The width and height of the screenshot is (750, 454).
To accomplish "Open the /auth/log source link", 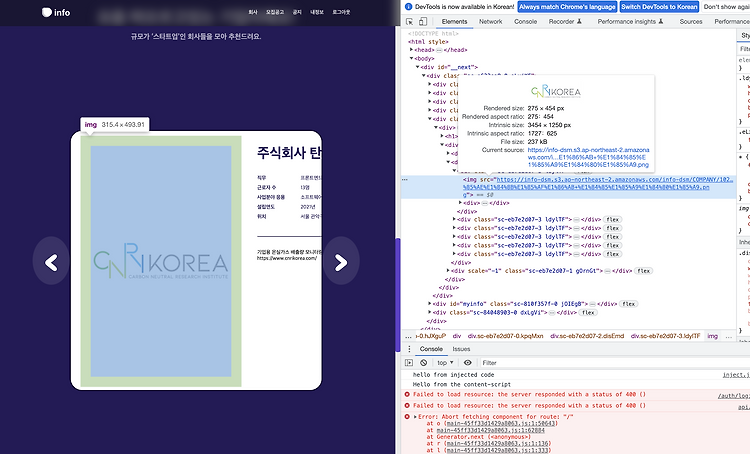I will tap(734, 396).
